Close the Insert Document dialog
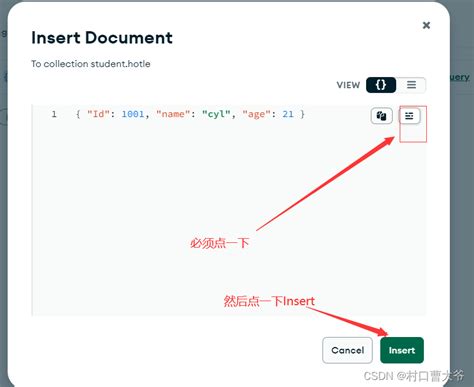This screenshot has height=387, width=474. (x=426, y=25)
